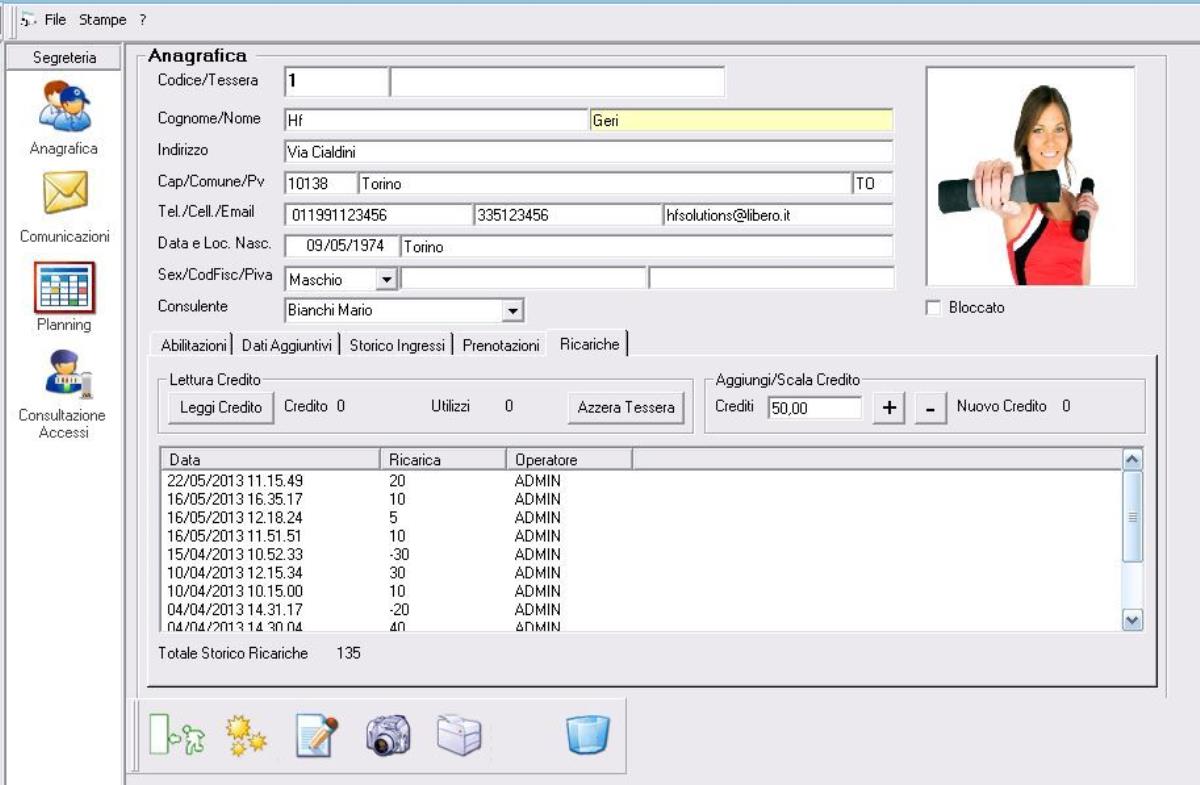Click the yellow stars new record icon
Viewport: 1200px width, 785px height.
point(246,736)
